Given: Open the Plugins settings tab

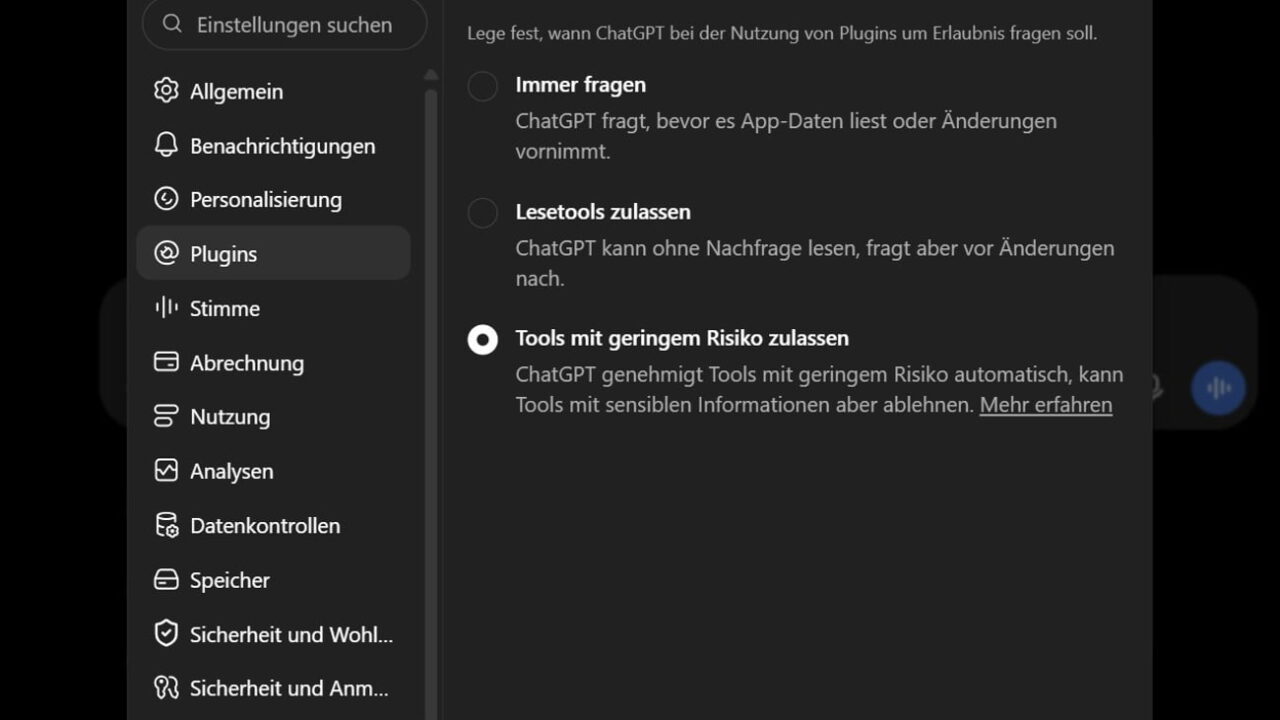Looking at the screenshot, I should point(273,253).
